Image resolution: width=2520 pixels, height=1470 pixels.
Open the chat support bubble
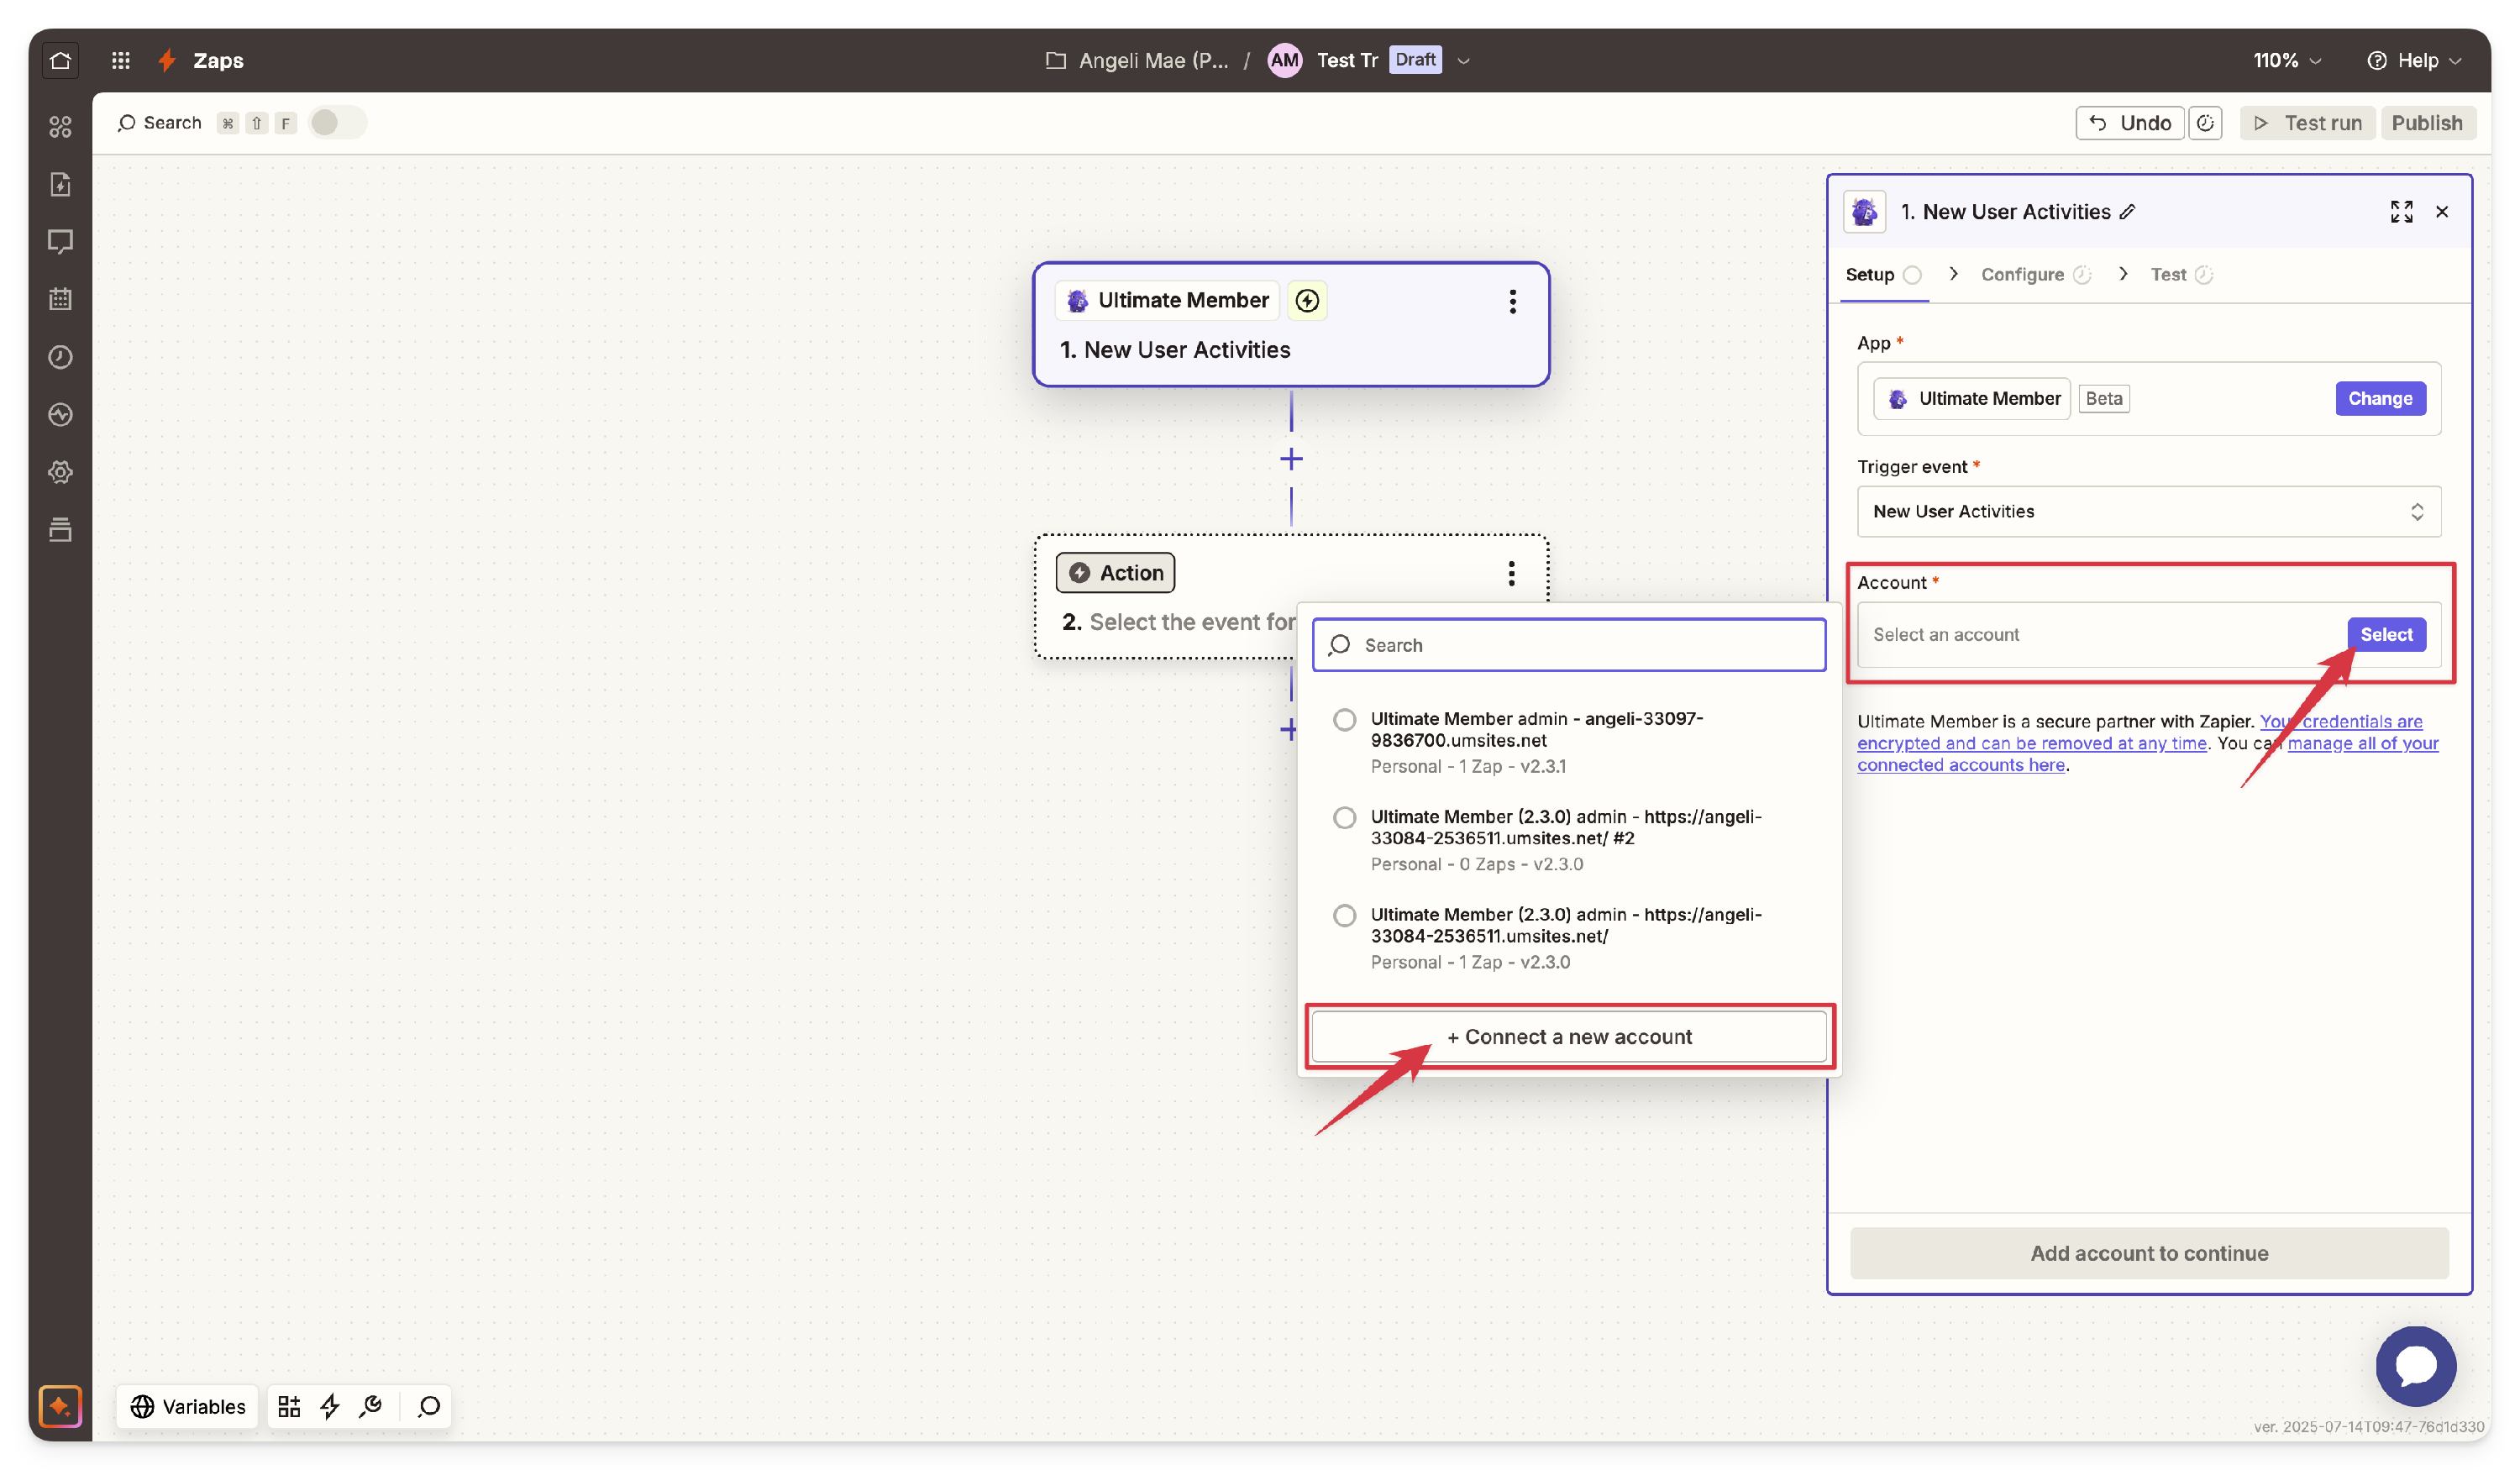tap(2415, 1366)
